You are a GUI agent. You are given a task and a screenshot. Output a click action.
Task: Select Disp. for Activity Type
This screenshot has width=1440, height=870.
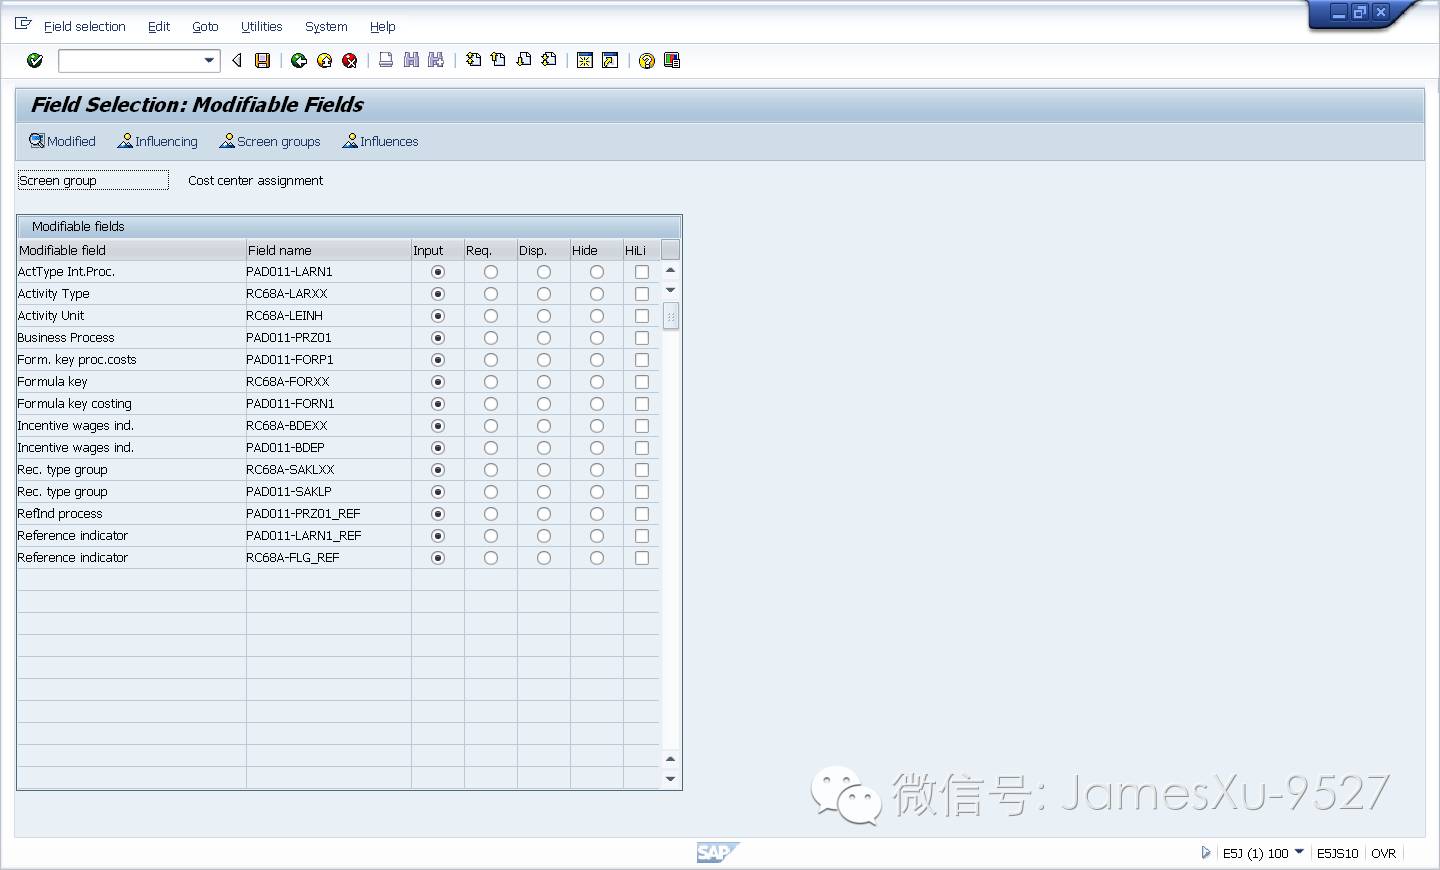coord(544,294)
